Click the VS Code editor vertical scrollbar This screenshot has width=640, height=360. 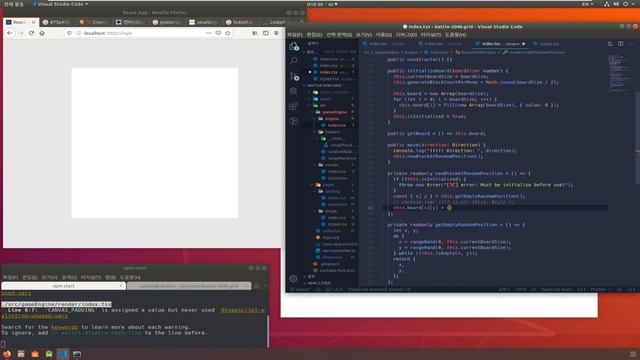tap(637, 137)
